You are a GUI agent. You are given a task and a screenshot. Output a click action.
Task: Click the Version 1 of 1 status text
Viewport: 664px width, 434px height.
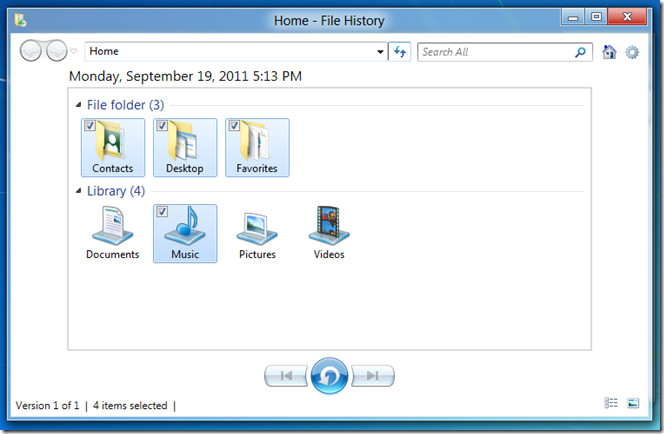(47, 406)
